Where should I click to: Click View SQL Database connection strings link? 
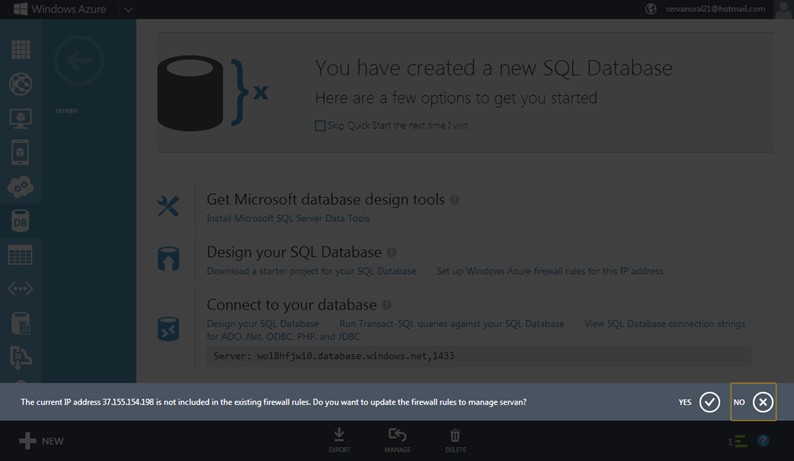point(665,324)
